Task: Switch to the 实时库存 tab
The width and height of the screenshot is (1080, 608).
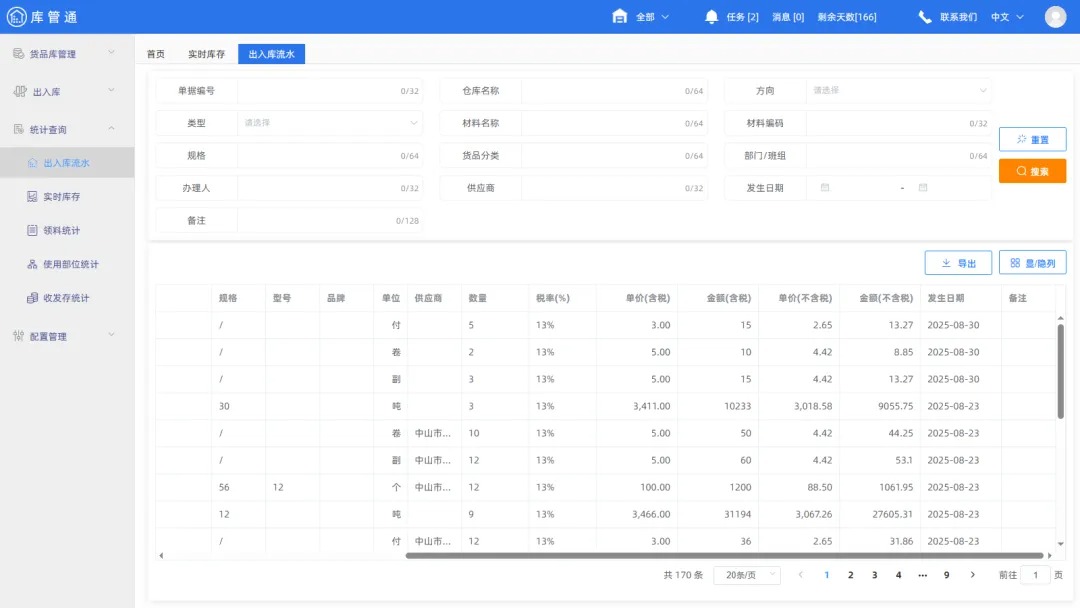Action: 206,54
